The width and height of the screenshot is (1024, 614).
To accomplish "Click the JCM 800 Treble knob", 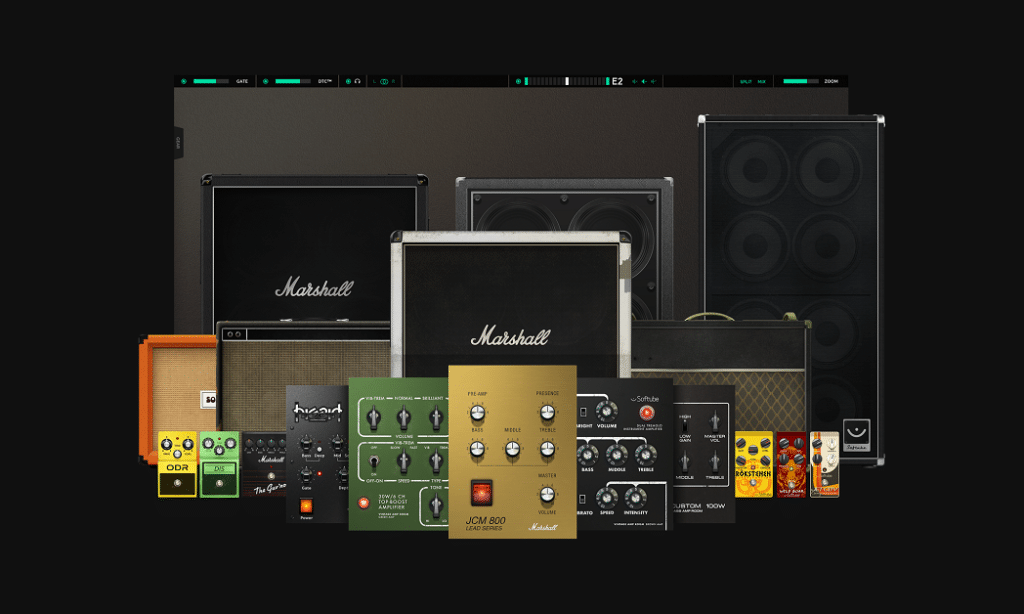I will coord(547,449).
